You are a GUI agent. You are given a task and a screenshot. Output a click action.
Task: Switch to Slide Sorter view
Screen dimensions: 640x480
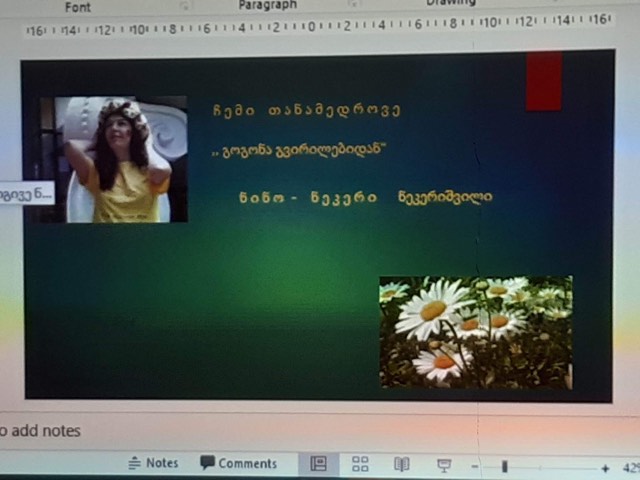pyautogui.click(x=360, y=465)
